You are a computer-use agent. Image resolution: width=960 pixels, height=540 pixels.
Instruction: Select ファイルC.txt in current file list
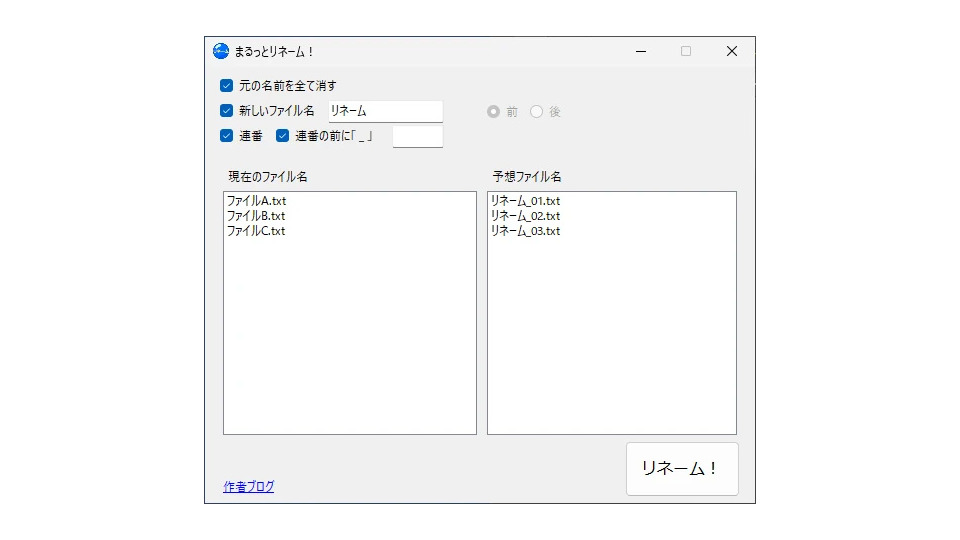(256, 231)
